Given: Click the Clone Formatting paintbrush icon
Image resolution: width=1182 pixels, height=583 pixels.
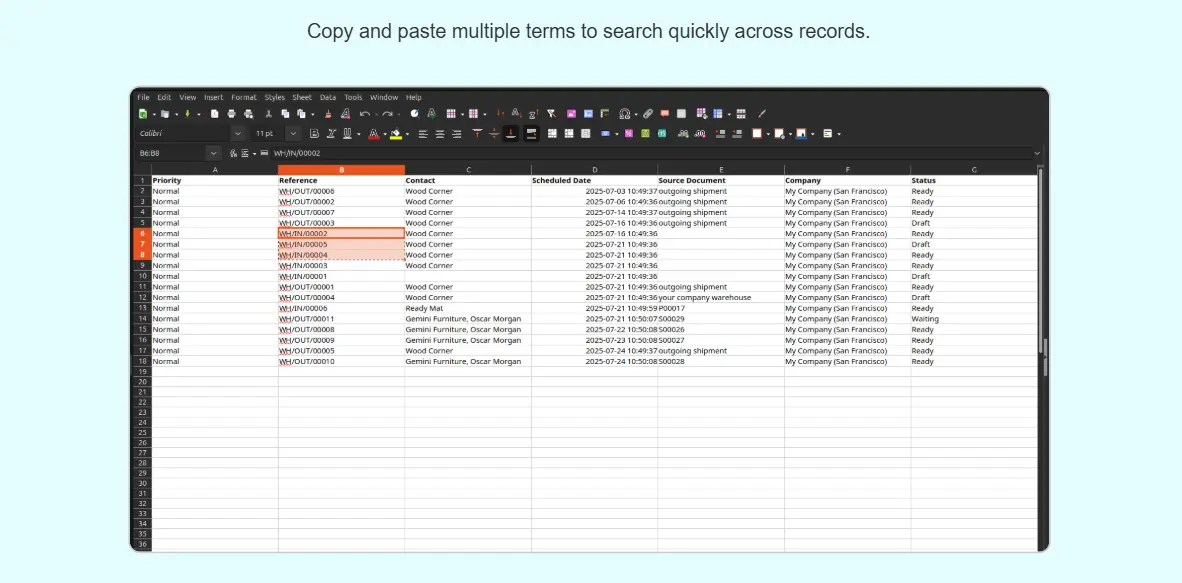Looking at the screenshot, I should click(327, 114).
